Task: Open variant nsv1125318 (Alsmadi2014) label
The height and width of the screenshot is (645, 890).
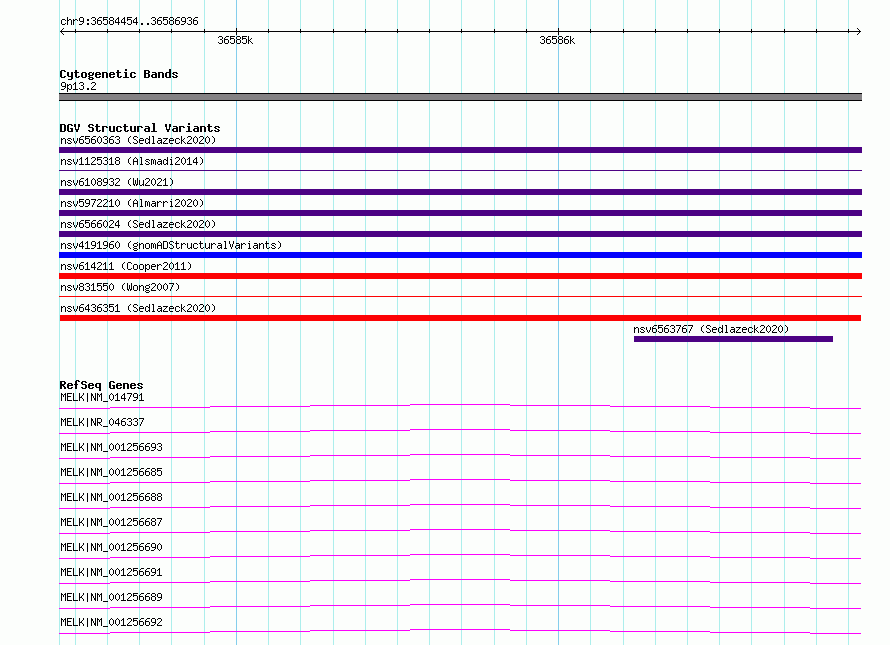Action: coord(132,161)
